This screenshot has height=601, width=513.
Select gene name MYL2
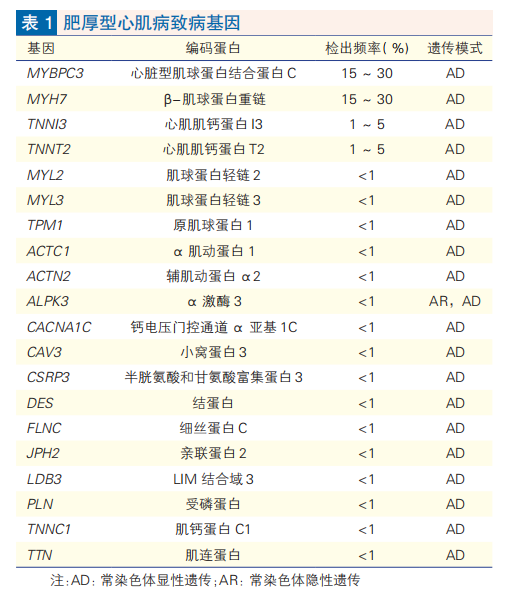[45, 175]
